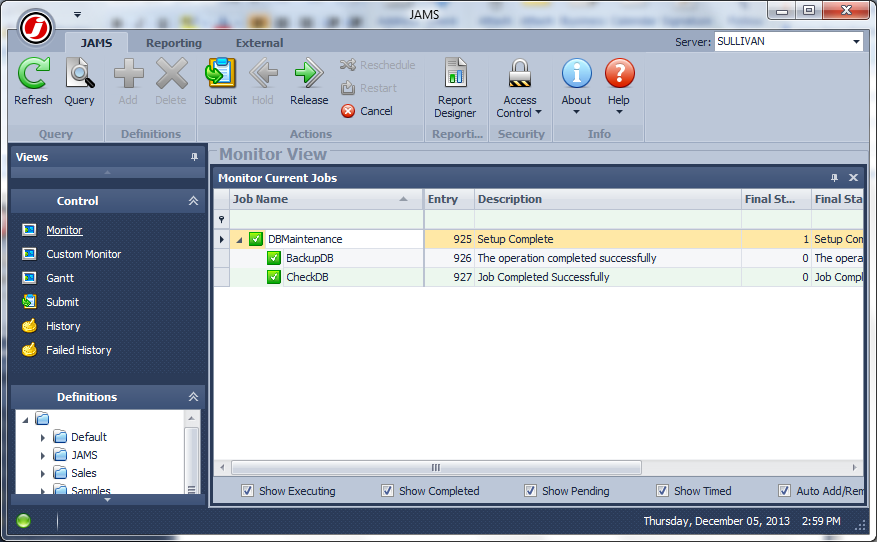
Task: Click the Help question mark icon
Action: pos(620,73)
